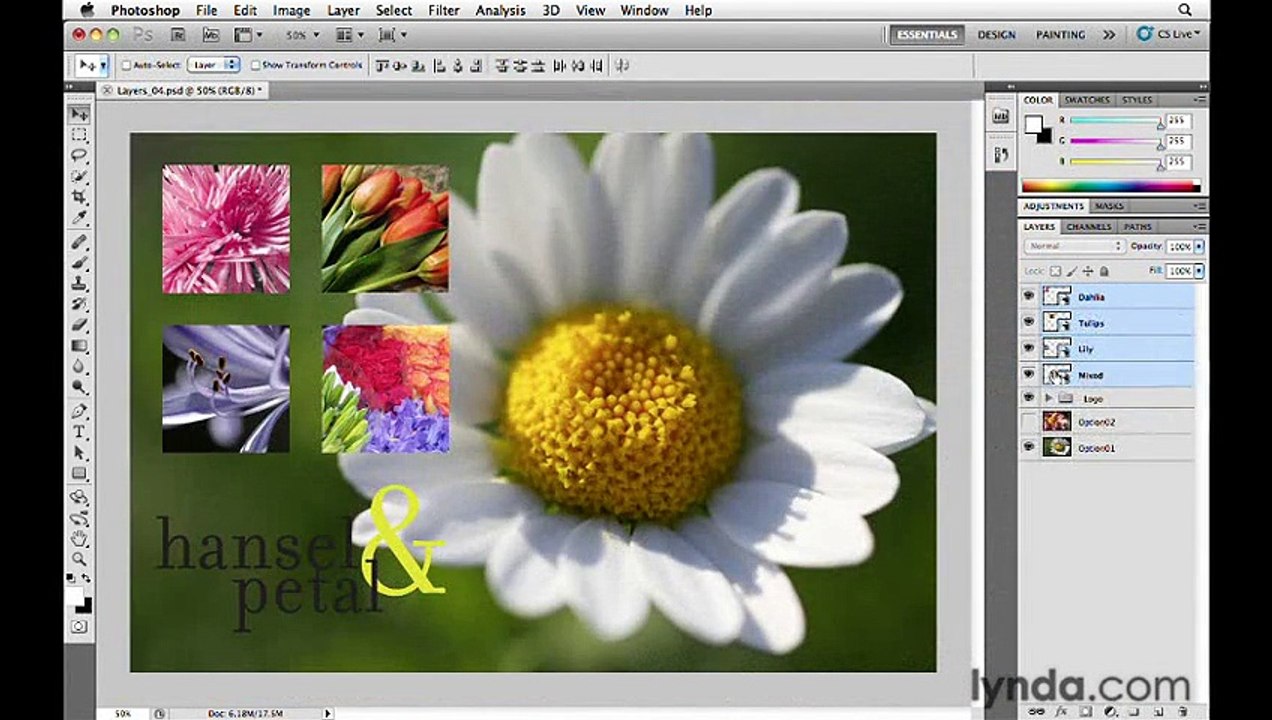
Task: Open the Analysis menu
Action: 500,10
